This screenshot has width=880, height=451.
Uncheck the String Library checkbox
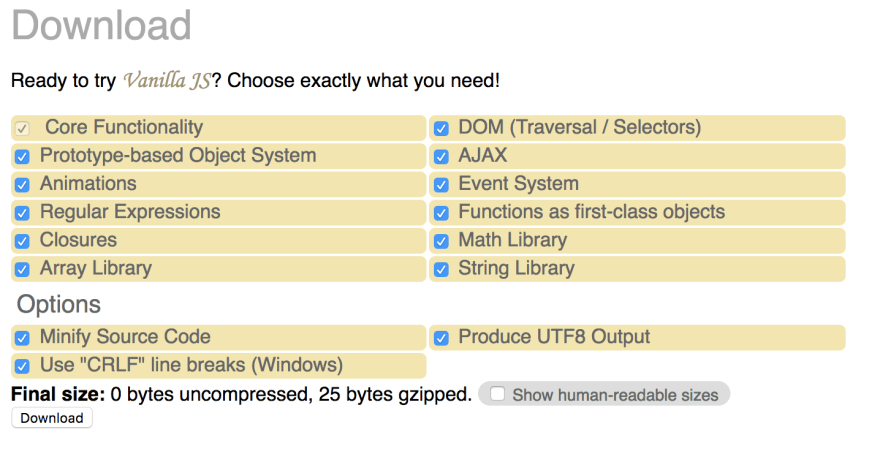[x=441, y=269]
